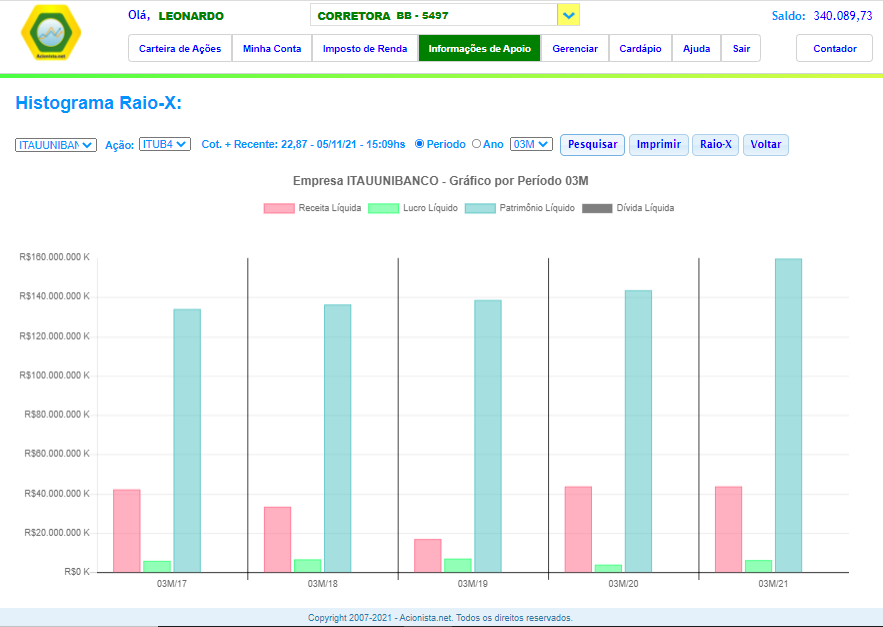
Task: Click the Receita Líquida bar for 03M/20
Action: point(578,530)
